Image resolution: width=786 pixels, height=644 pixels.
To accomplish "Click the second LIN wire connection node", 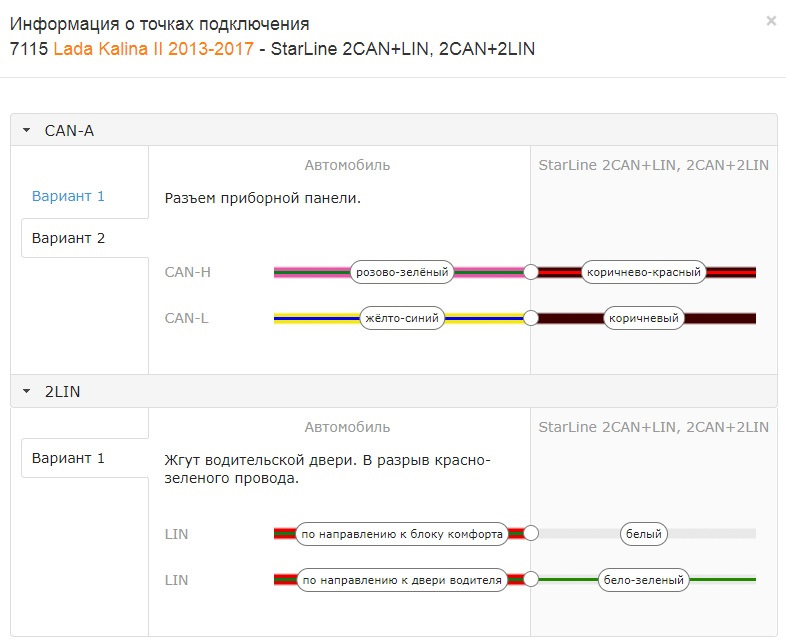I will coord(531,579).
